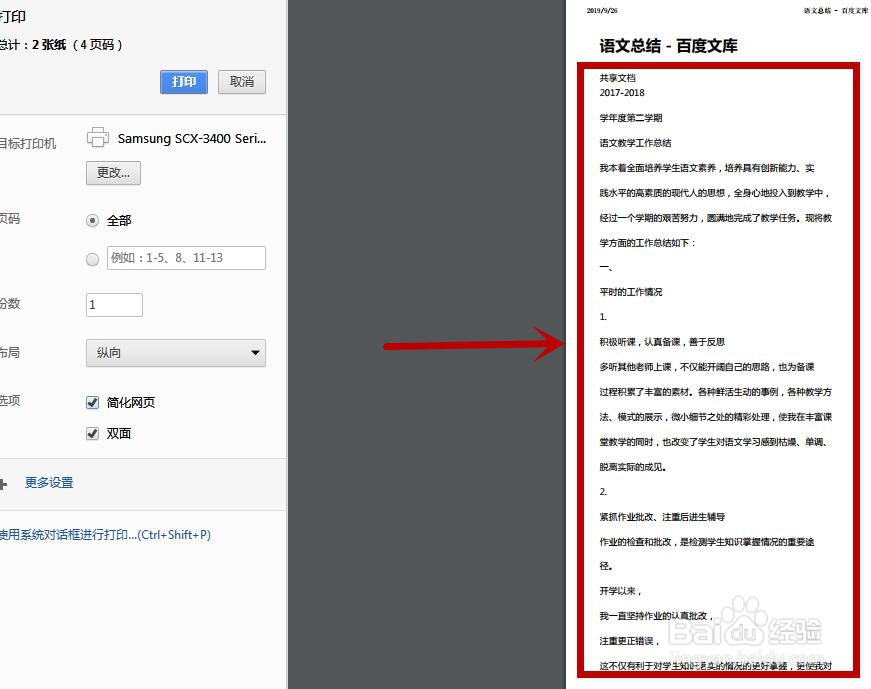Expand 更多设置 more settings
Image resolution: width=871 pixels, height=689 pixels.
click(49, 482)
